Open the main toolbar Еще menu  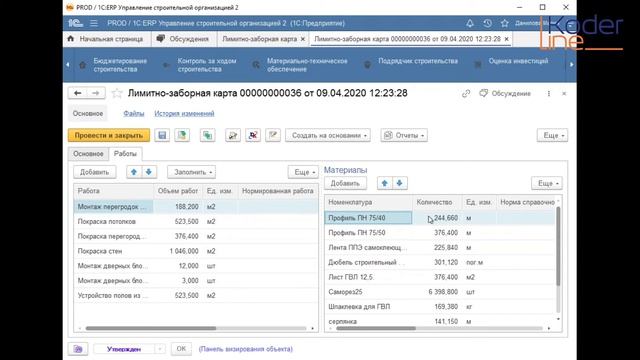coord(552,135)
